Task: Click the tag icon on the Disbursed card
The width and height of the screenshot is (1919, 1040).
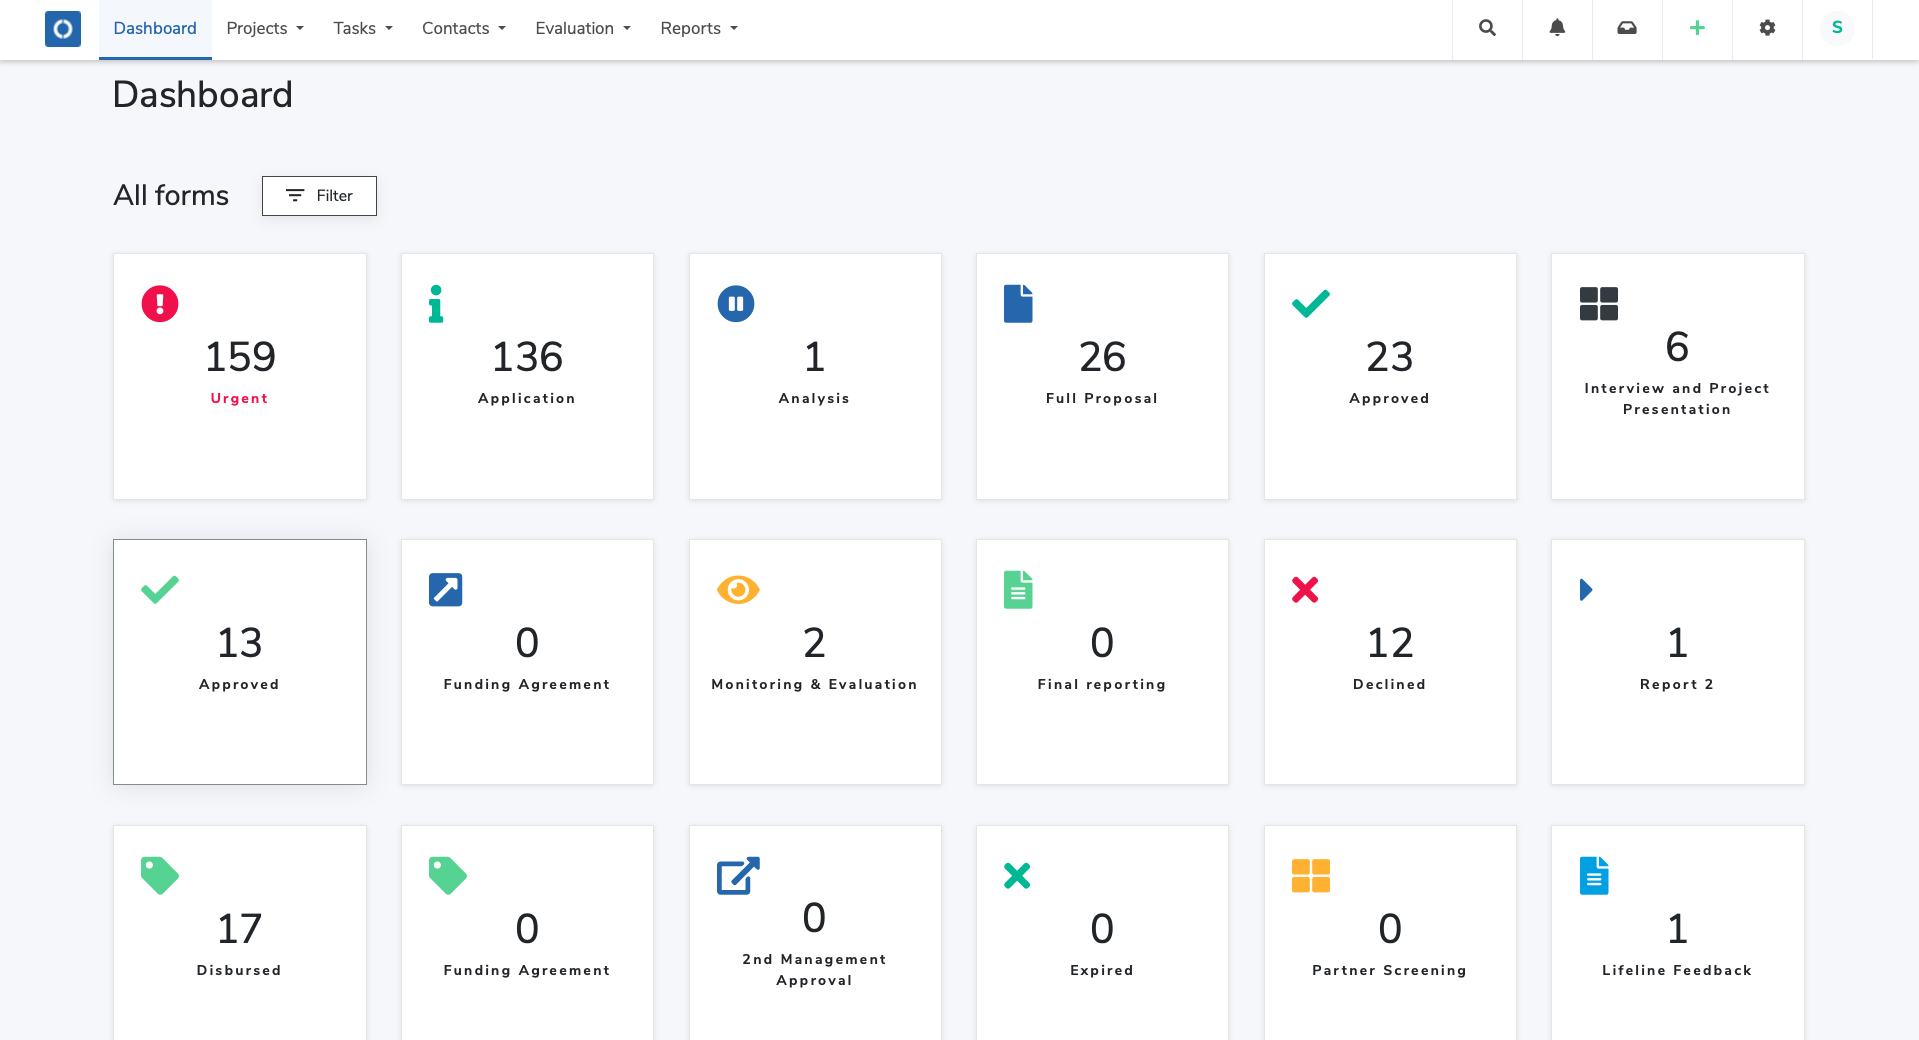Action: (x=160, y=876)
